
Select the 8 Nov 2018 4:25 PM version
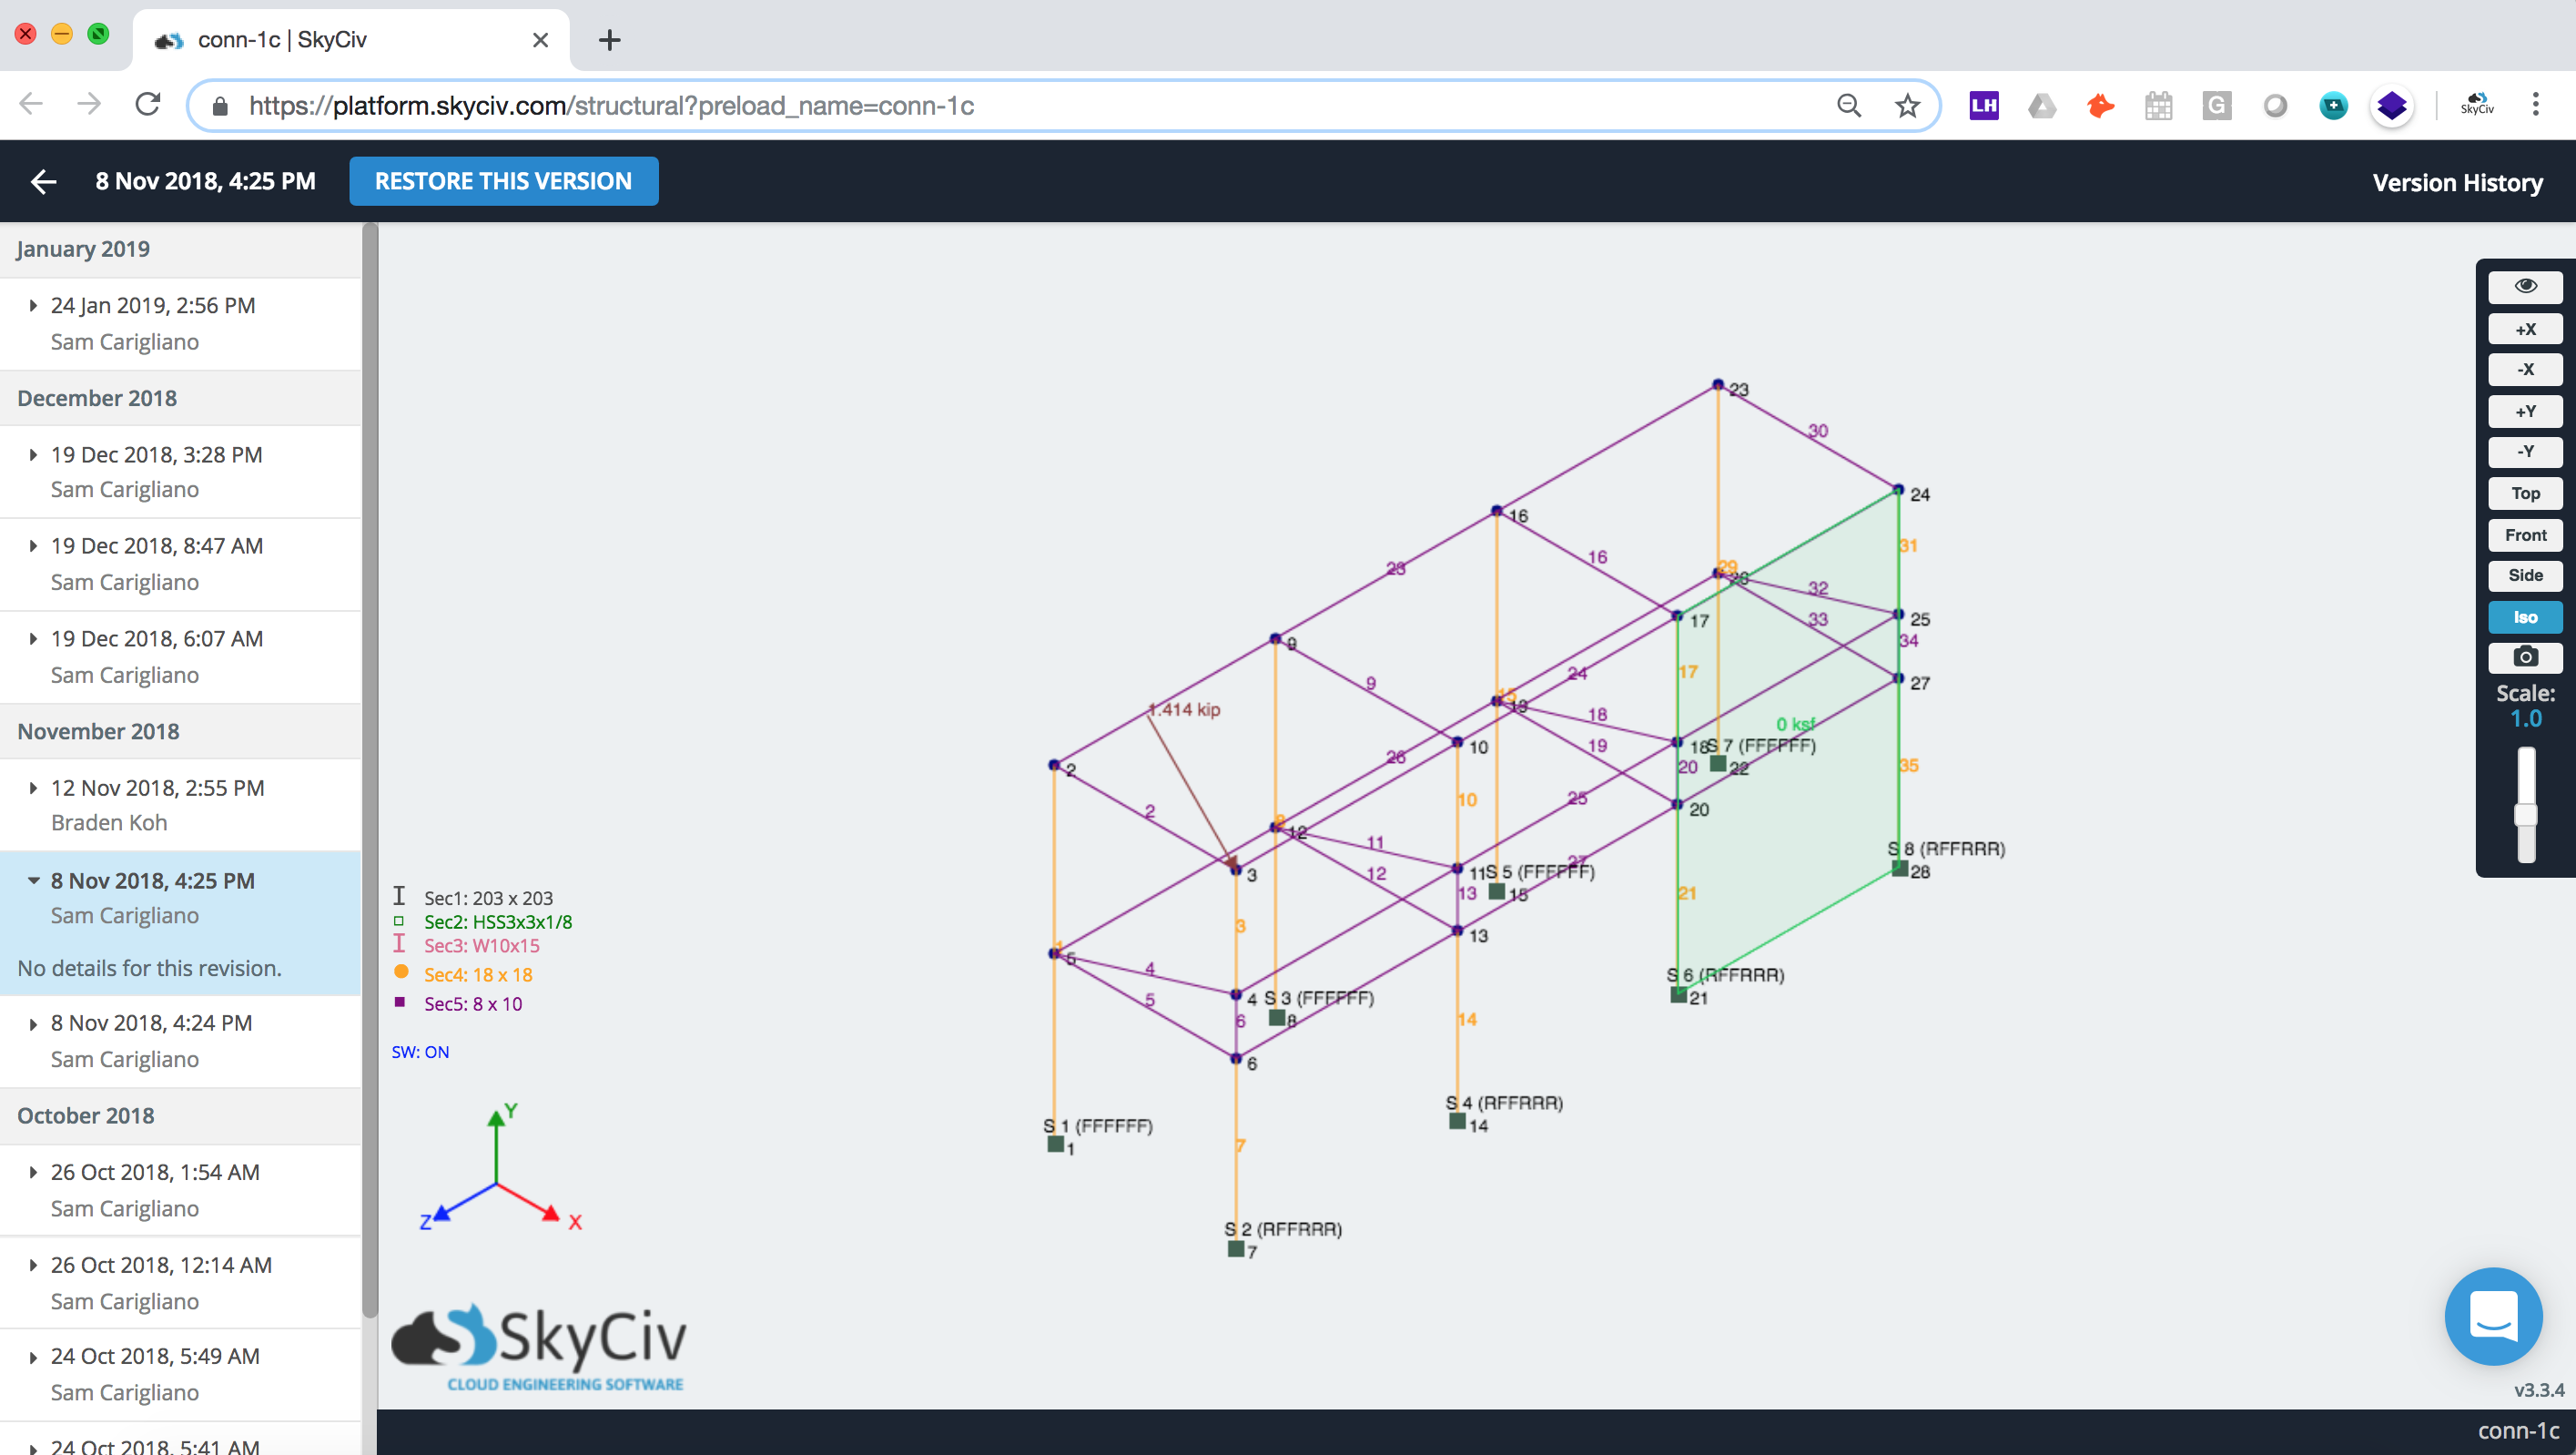point(177,880)
